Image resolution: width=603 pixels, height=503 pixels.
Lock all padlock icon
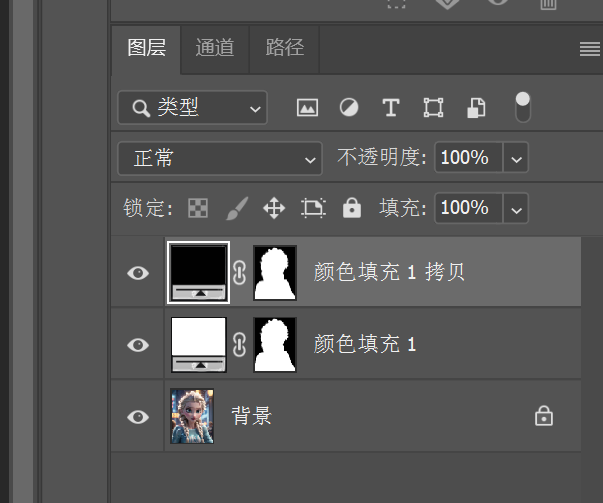pyautogui.click(x=352, y=208)
